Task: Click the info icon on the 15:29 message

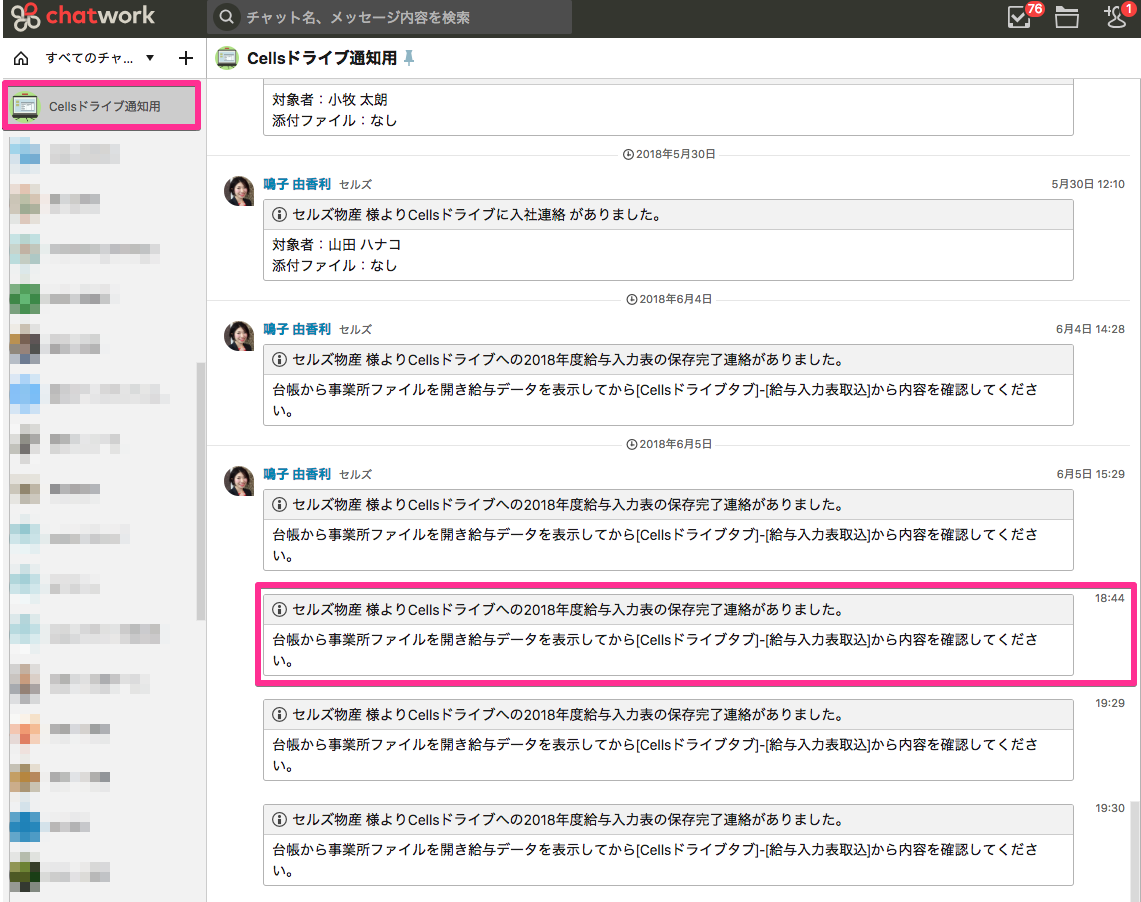Action: [x=279, y=504]
